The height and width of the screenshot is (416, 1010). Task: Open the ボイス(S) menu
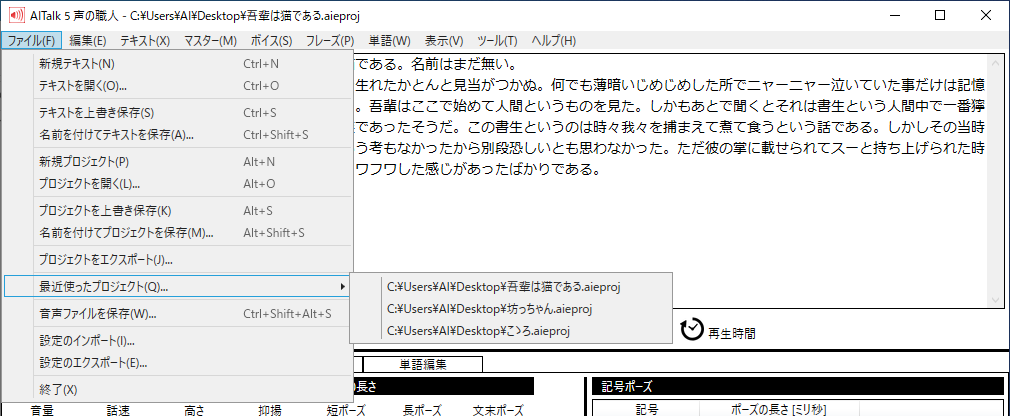(x=271, y=41)
